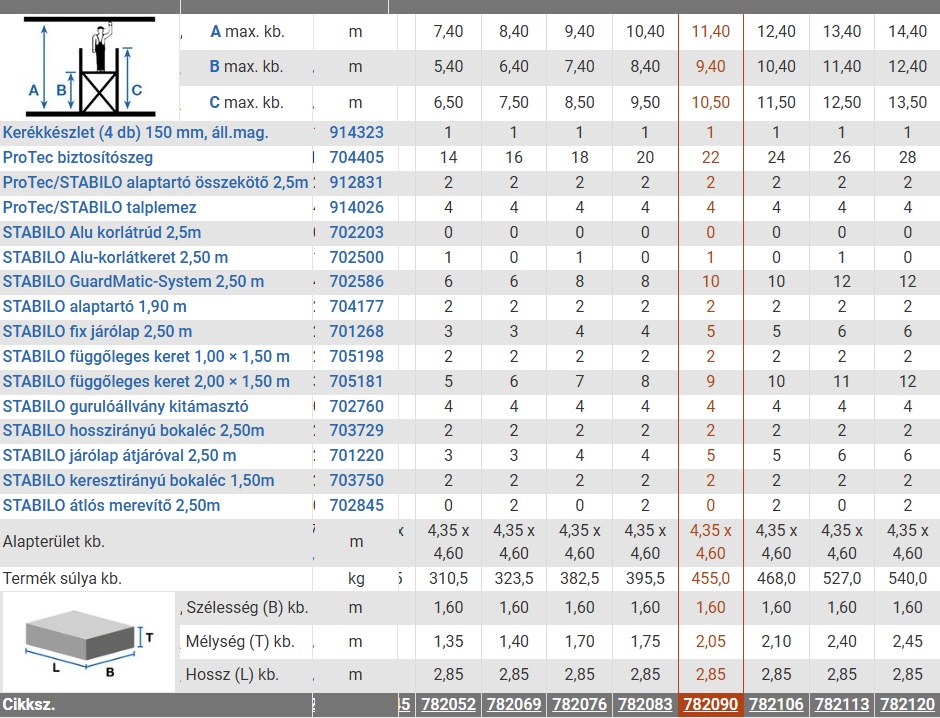Click article number 914026
Screen dimensions: 940x718
point(357,207)
